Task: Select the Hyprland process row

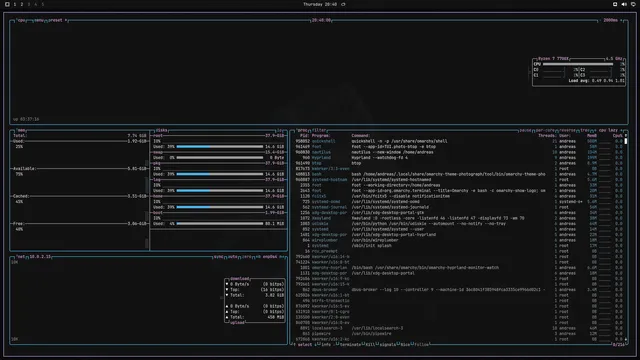Action: click(459, 158)
